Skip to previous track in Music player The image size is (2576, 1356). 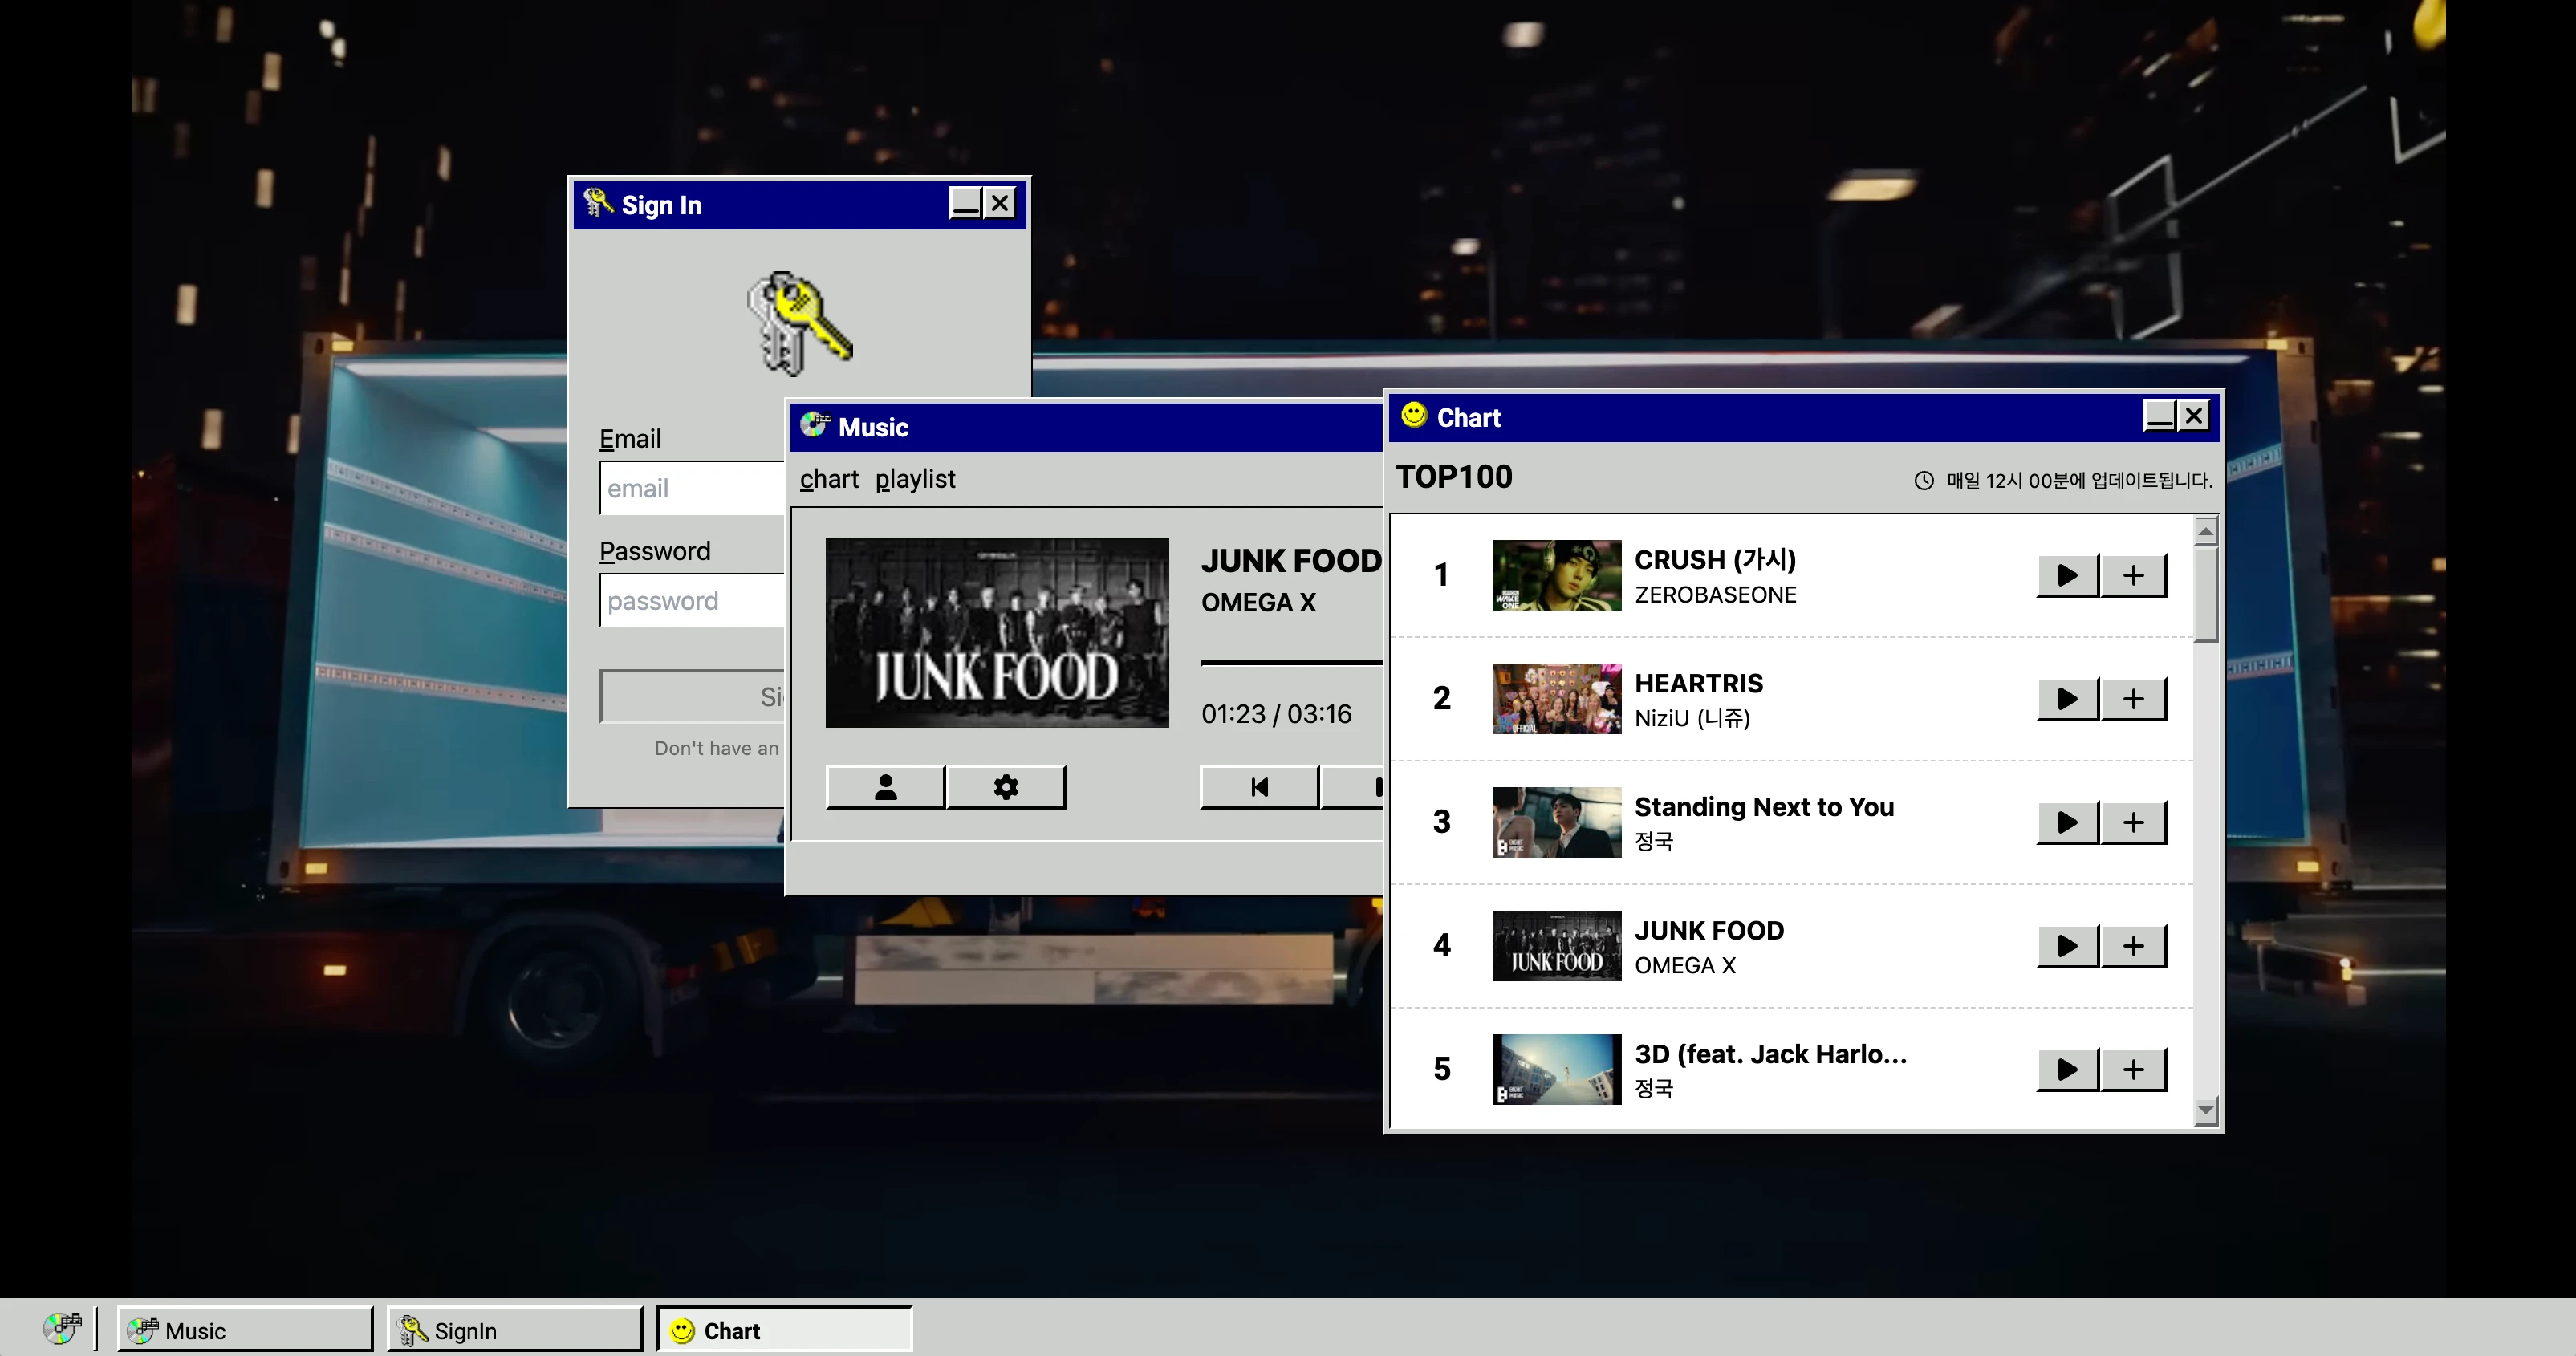coord(1259,787)
